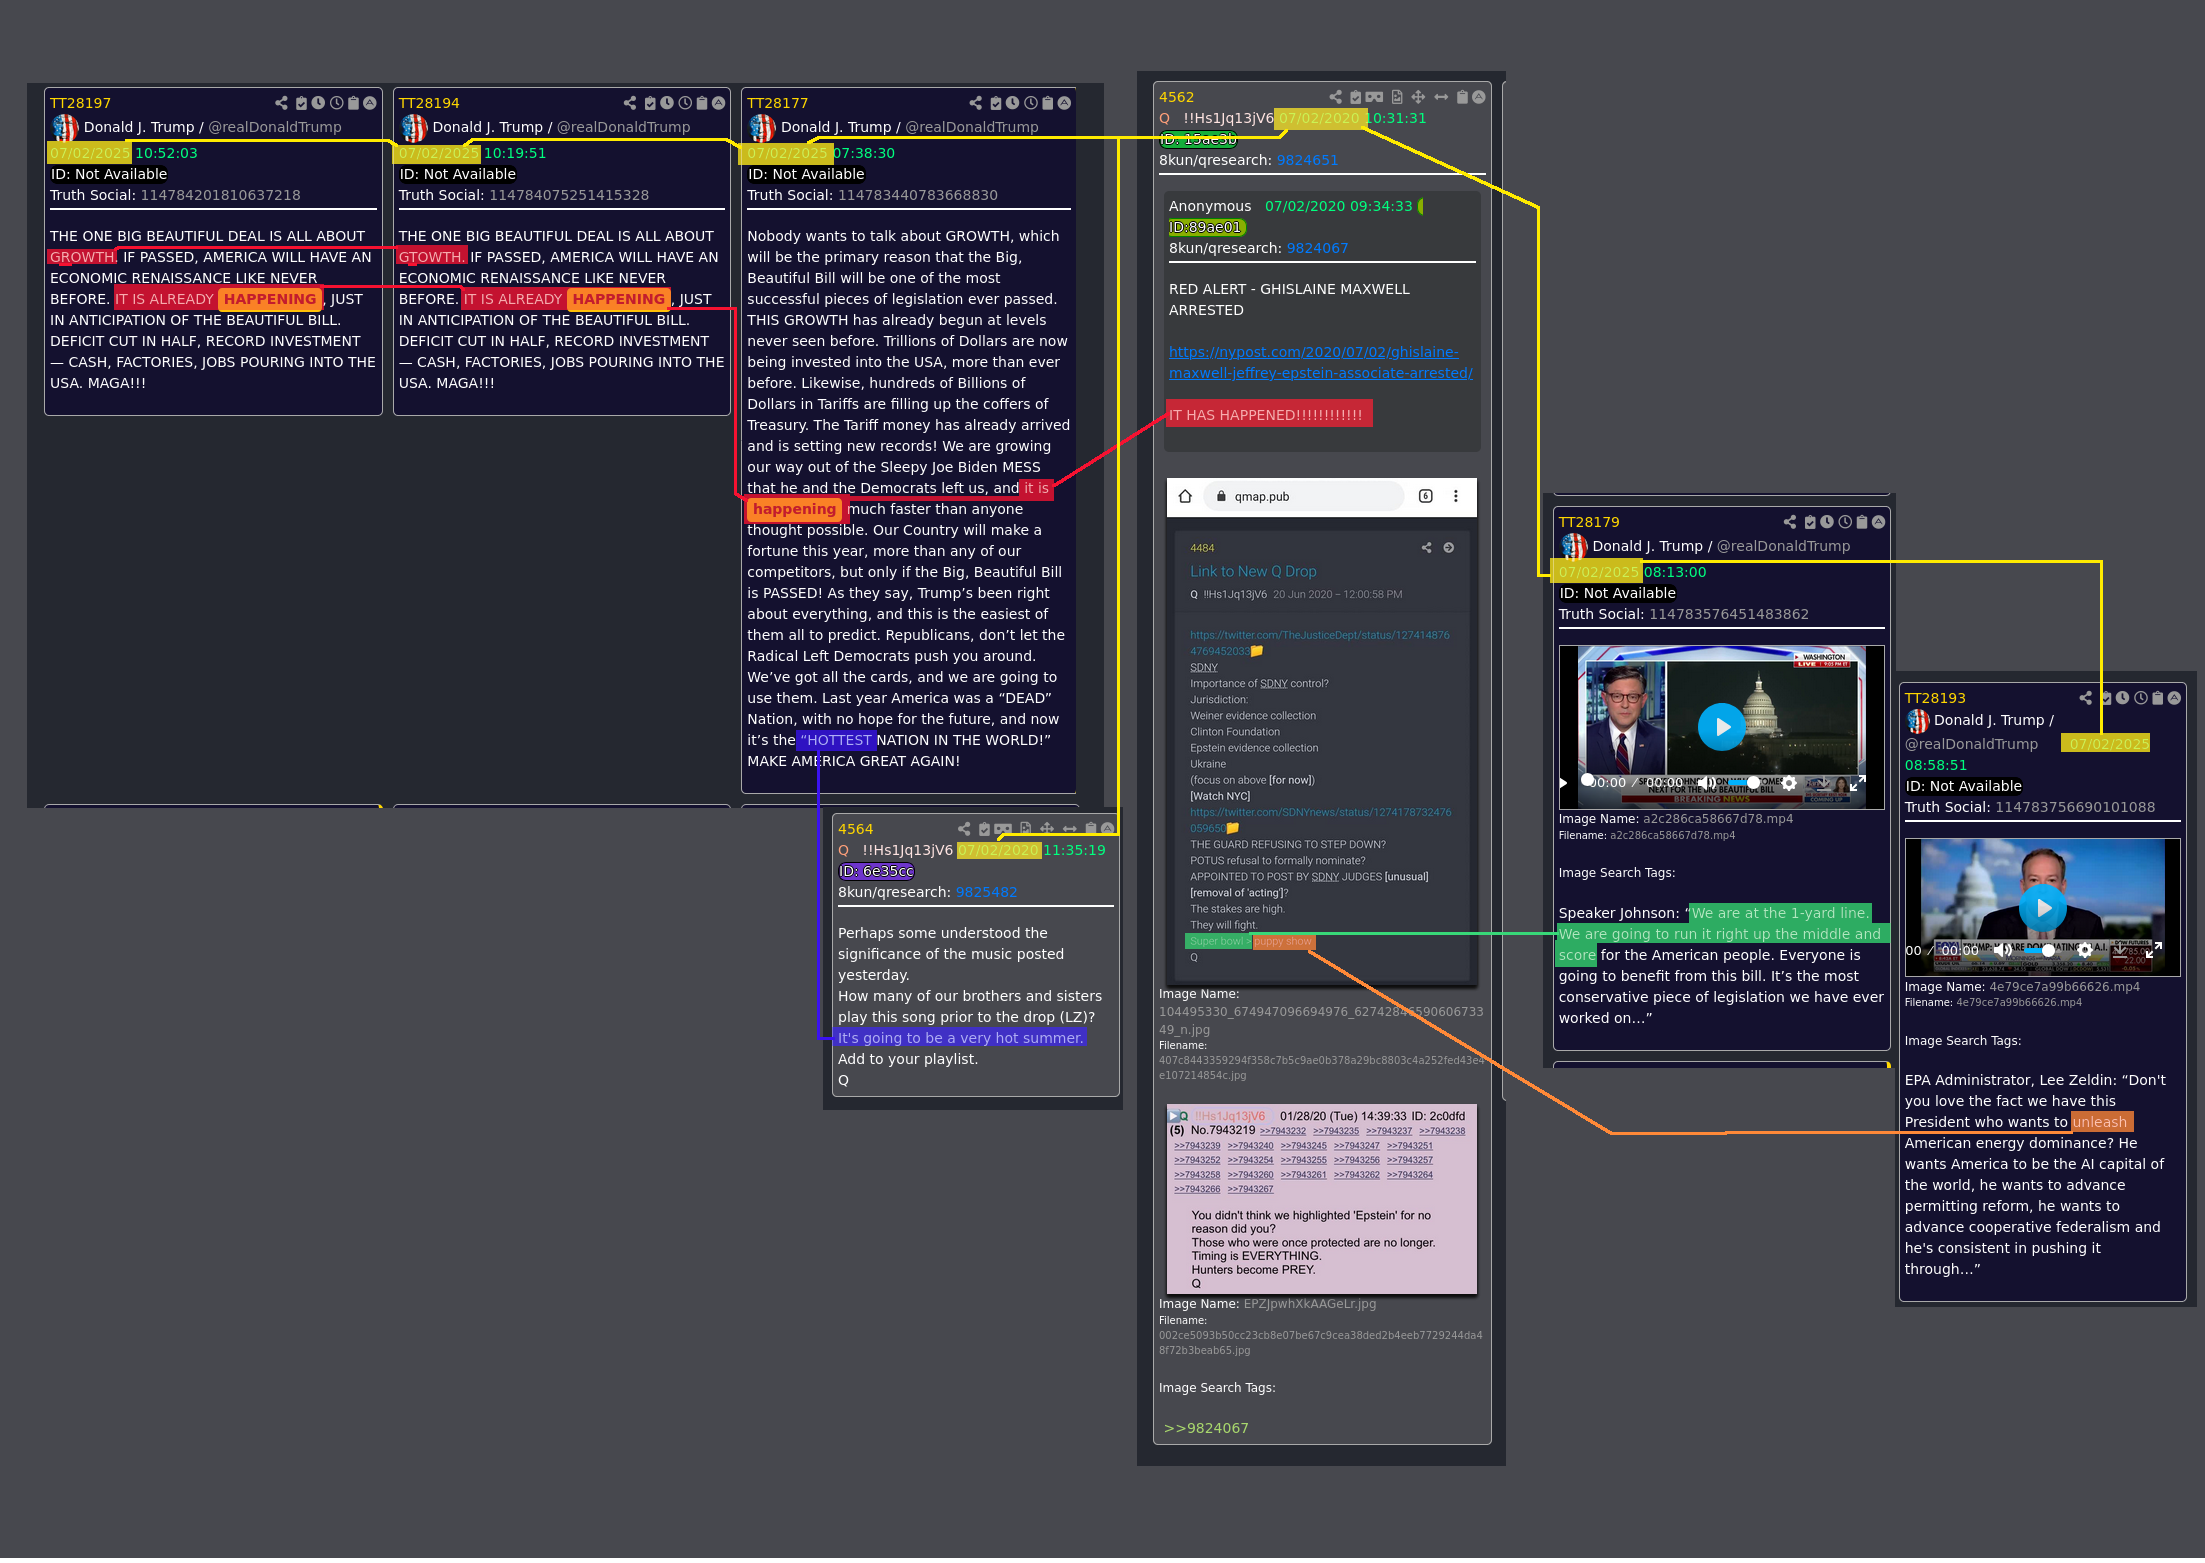The image size is (2205, 1563).
Task: Mute the Lee Zeldin video
Action: (x=2002, y=950)
